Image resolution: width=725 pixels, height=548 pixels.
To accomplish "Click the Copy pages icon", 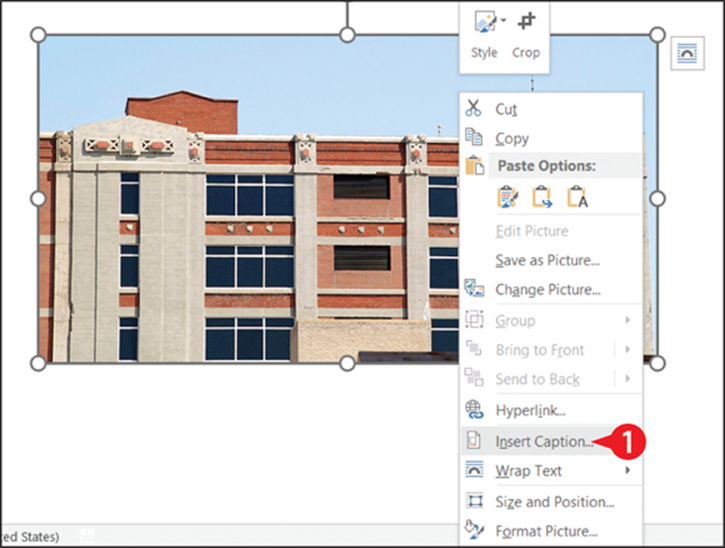I will tap(474, 137).
